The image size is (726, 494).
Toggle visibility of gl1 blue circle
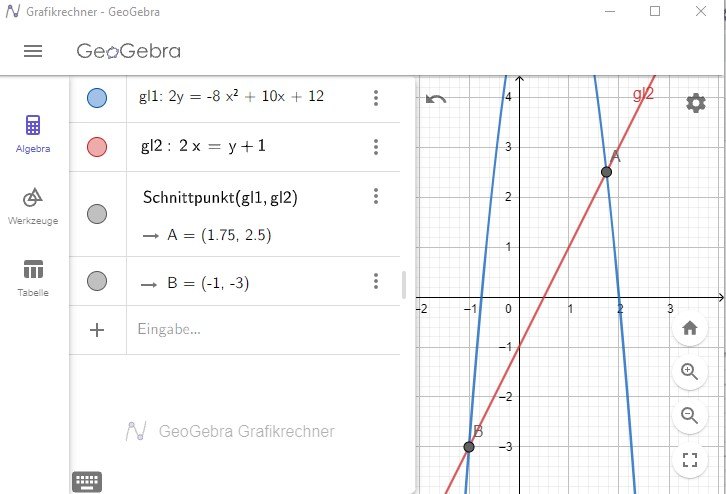pos(97,98)
